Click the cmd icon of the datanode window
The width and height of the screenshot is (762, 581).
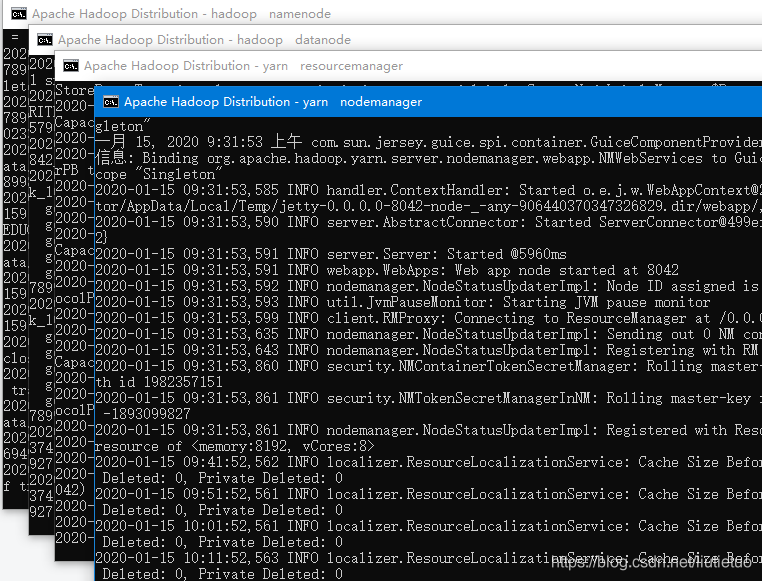(45, 40)
